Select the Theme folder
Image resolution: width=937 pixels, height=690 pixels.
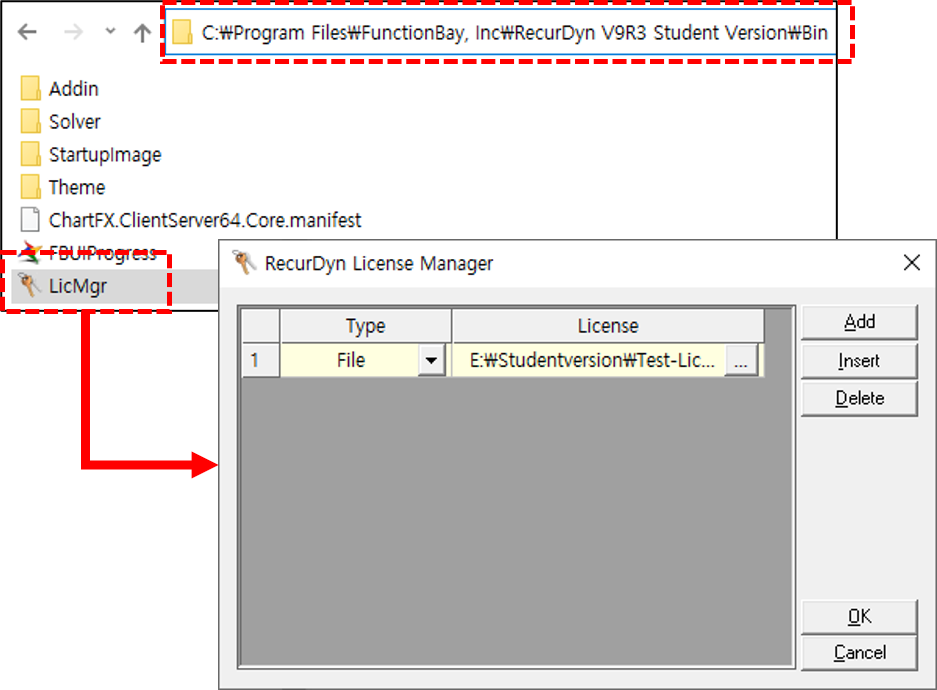pyautogui.click(x=76, y=188)
